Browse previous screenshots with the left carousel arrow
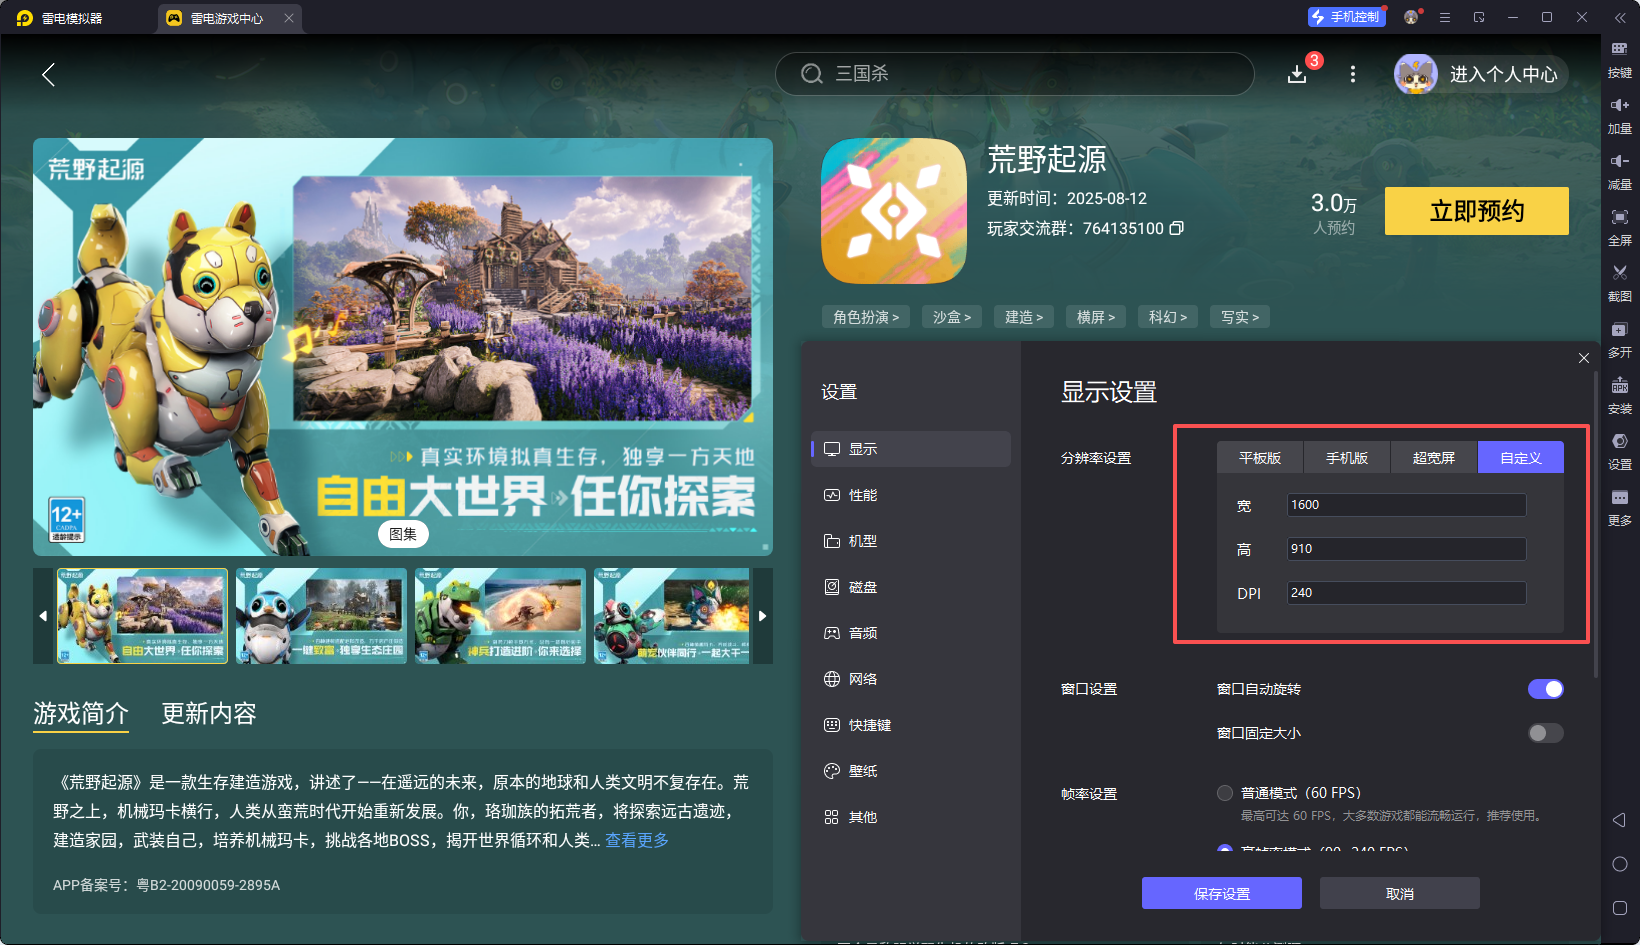Viewport: 1640px width, 945px height. 42,616
